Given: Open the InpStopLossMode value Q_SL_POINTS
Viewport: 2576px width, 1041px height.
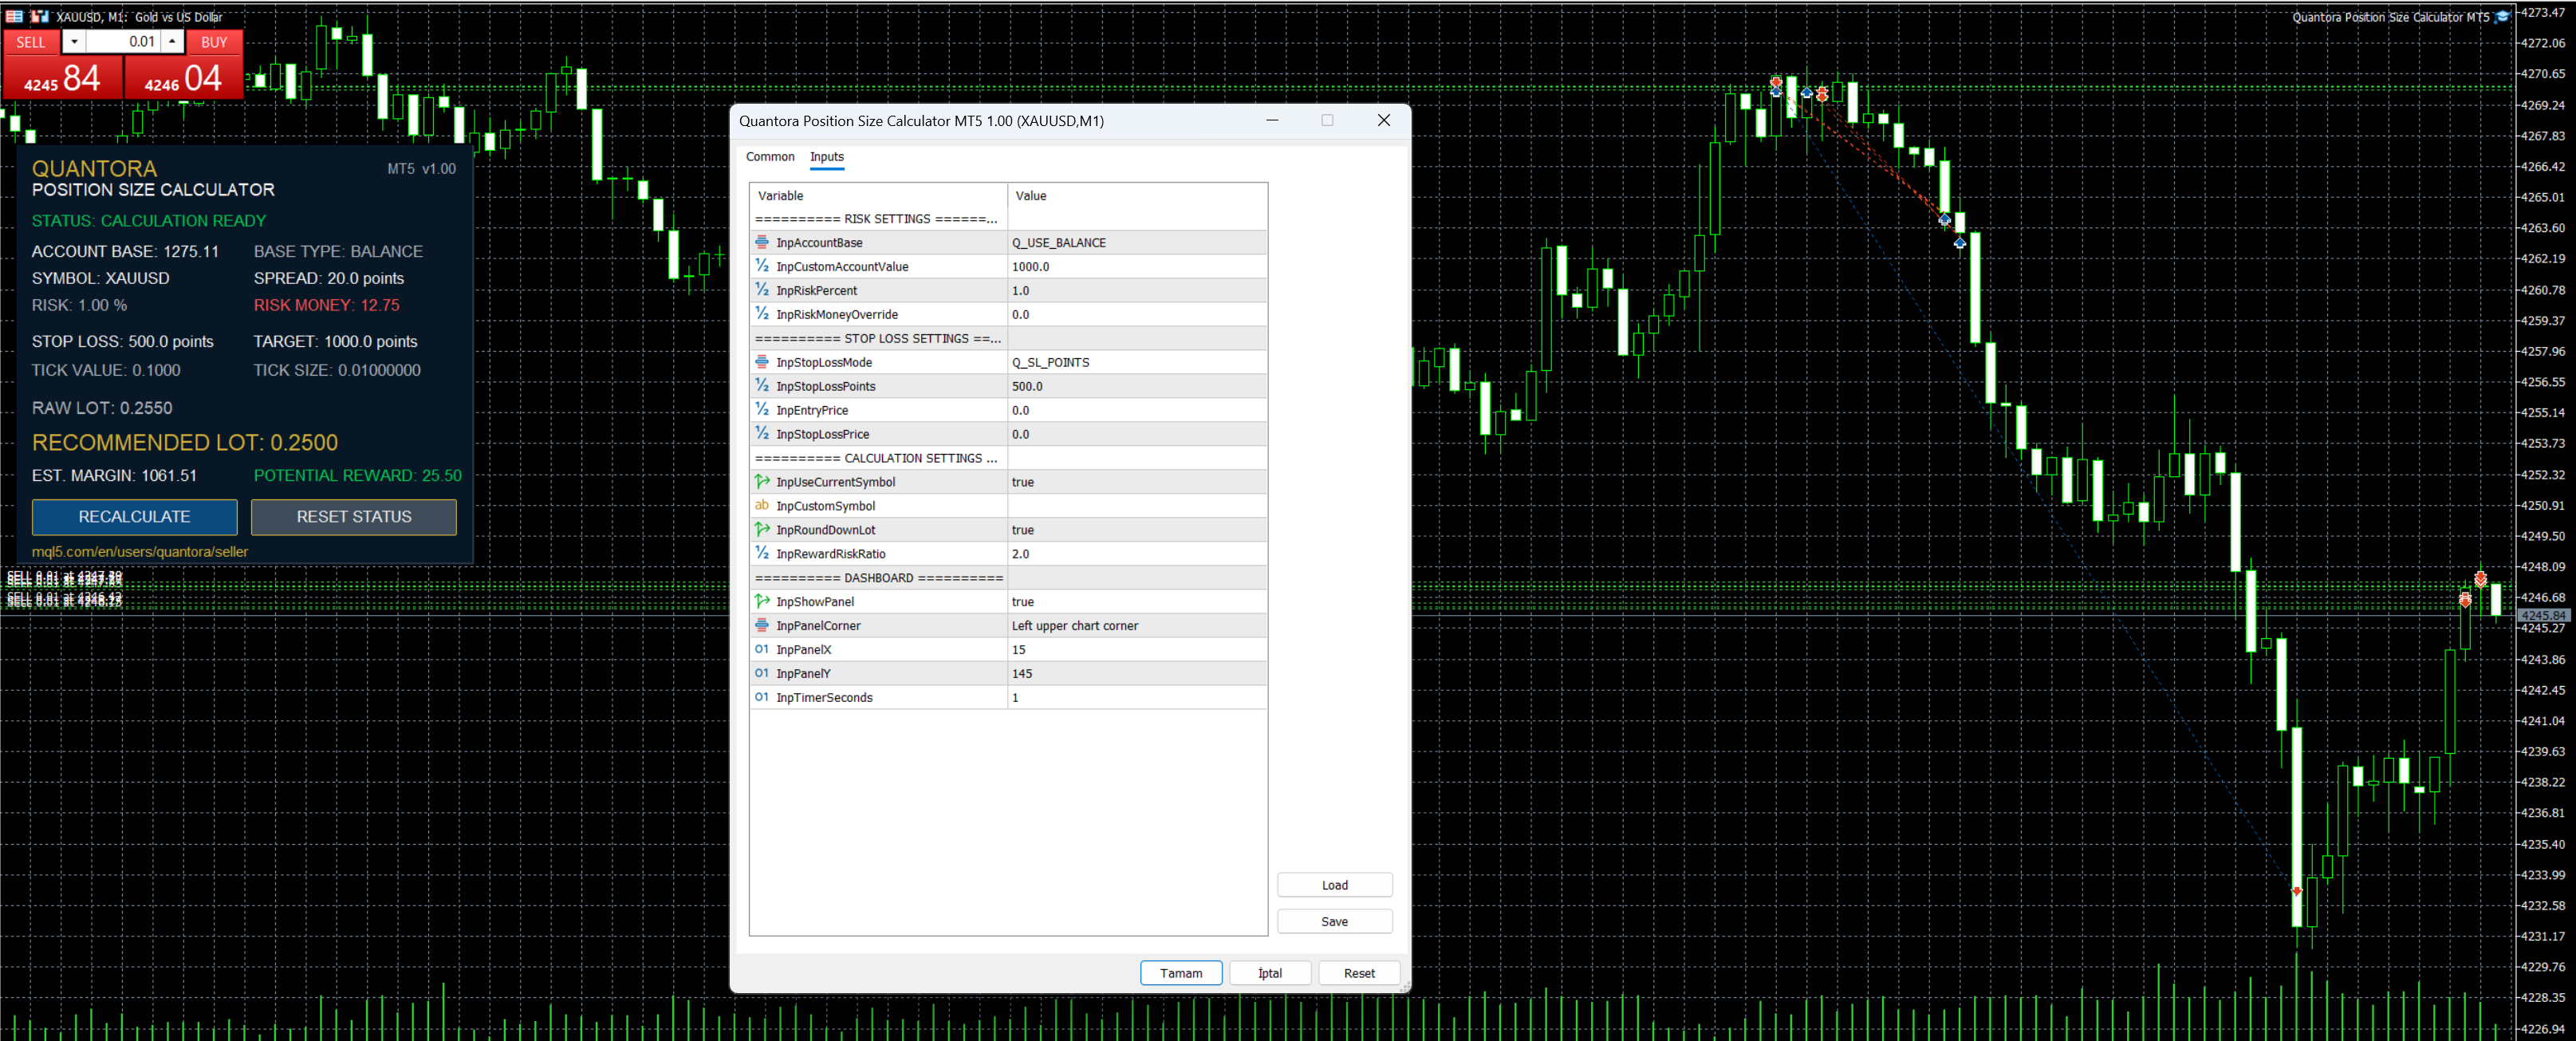Looking at the screenshot, I should (1137, 363).
